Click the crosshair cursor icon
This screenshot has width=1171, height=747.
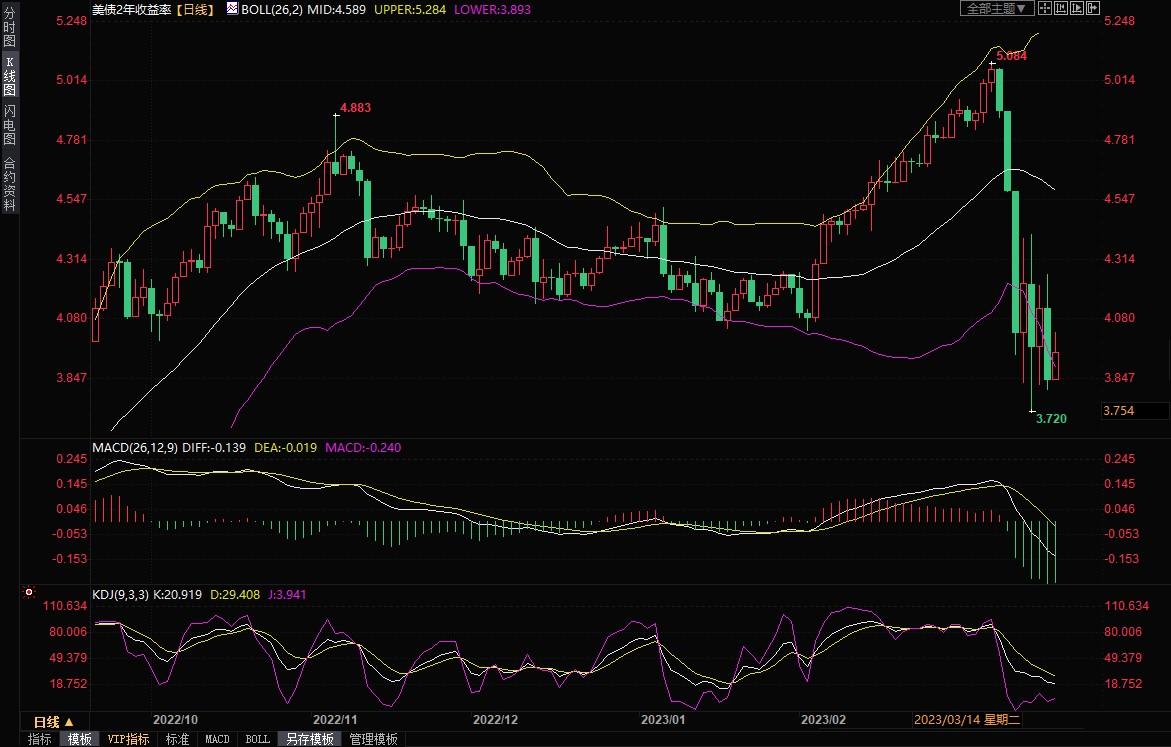(1044, 8)
